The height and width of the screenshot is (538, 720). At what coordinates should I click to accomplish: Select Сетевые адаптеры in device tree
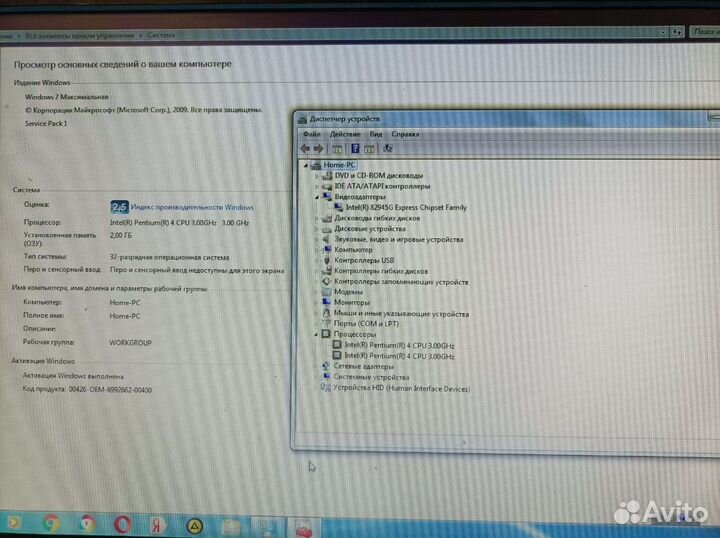pos(364,367)
